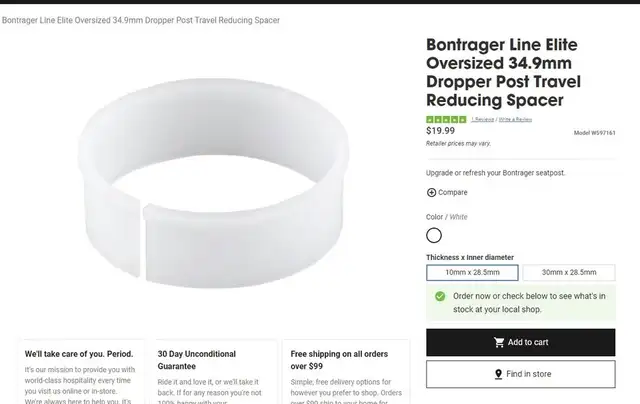Open the Free shipping on all orders card
The height and width of the screenshot is (404, 640).
coord(346,372)
